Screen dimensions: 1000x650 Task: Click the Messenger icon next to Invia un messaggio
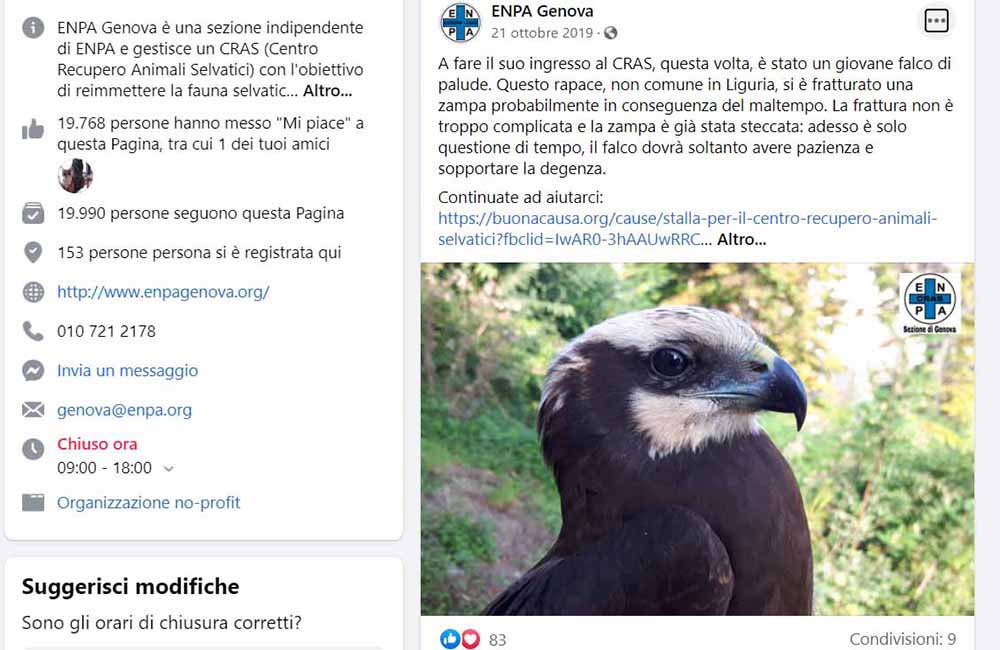point(33,371)
